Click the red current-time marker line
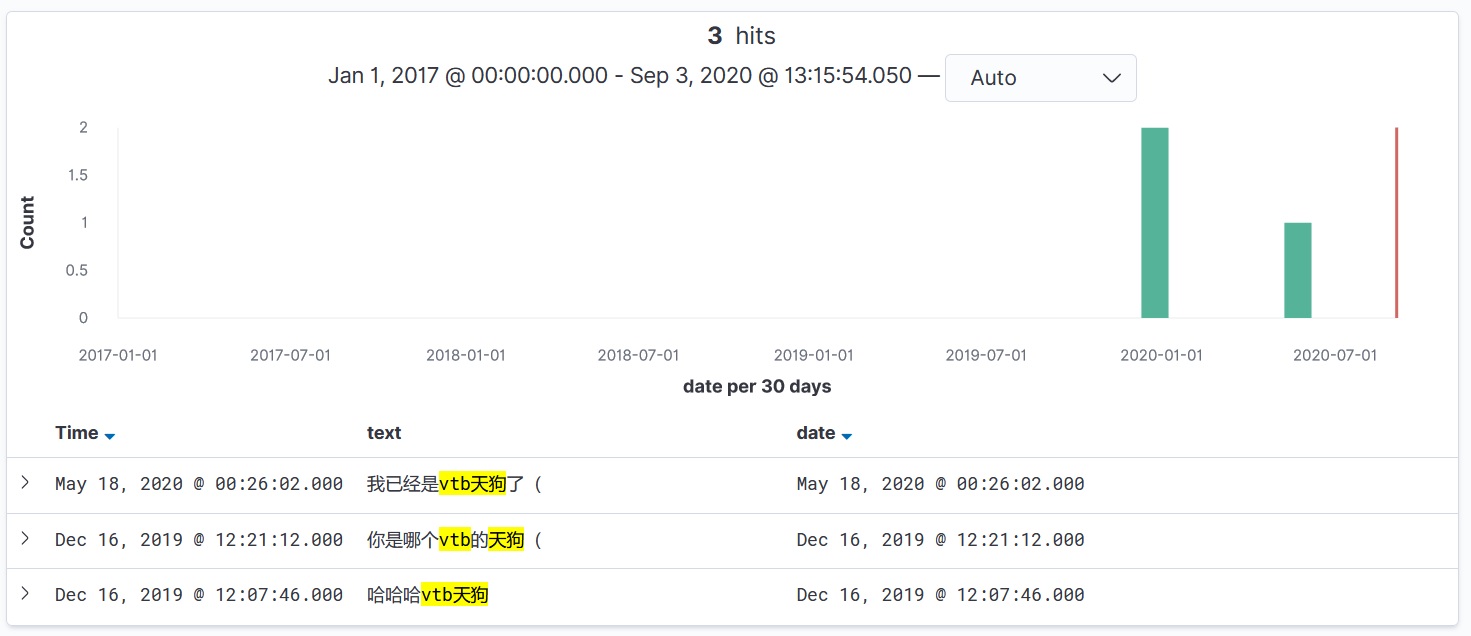The height and width of the screenshot is (636, 1471). point(1396,223)
